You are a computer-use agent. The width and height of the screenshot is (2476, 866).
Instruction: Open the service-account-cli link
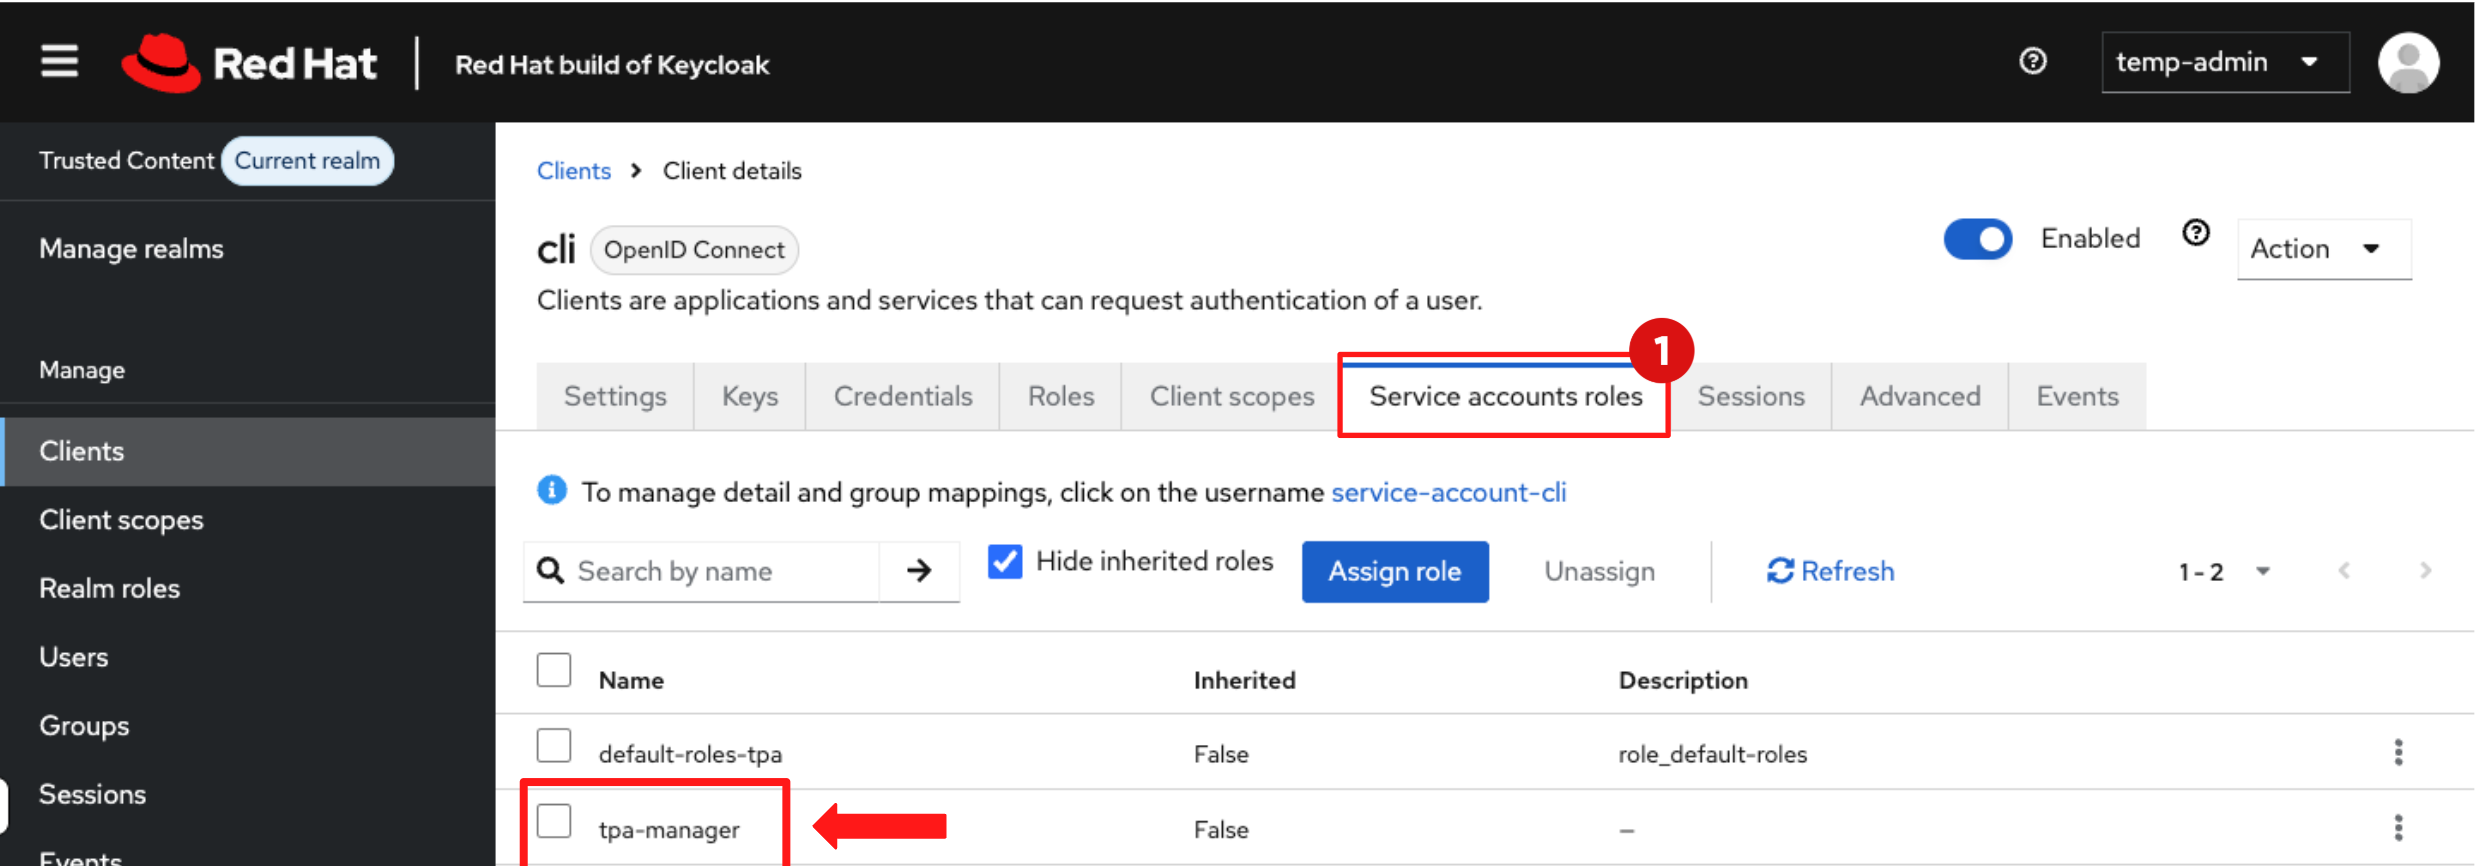click(1448, 492)
